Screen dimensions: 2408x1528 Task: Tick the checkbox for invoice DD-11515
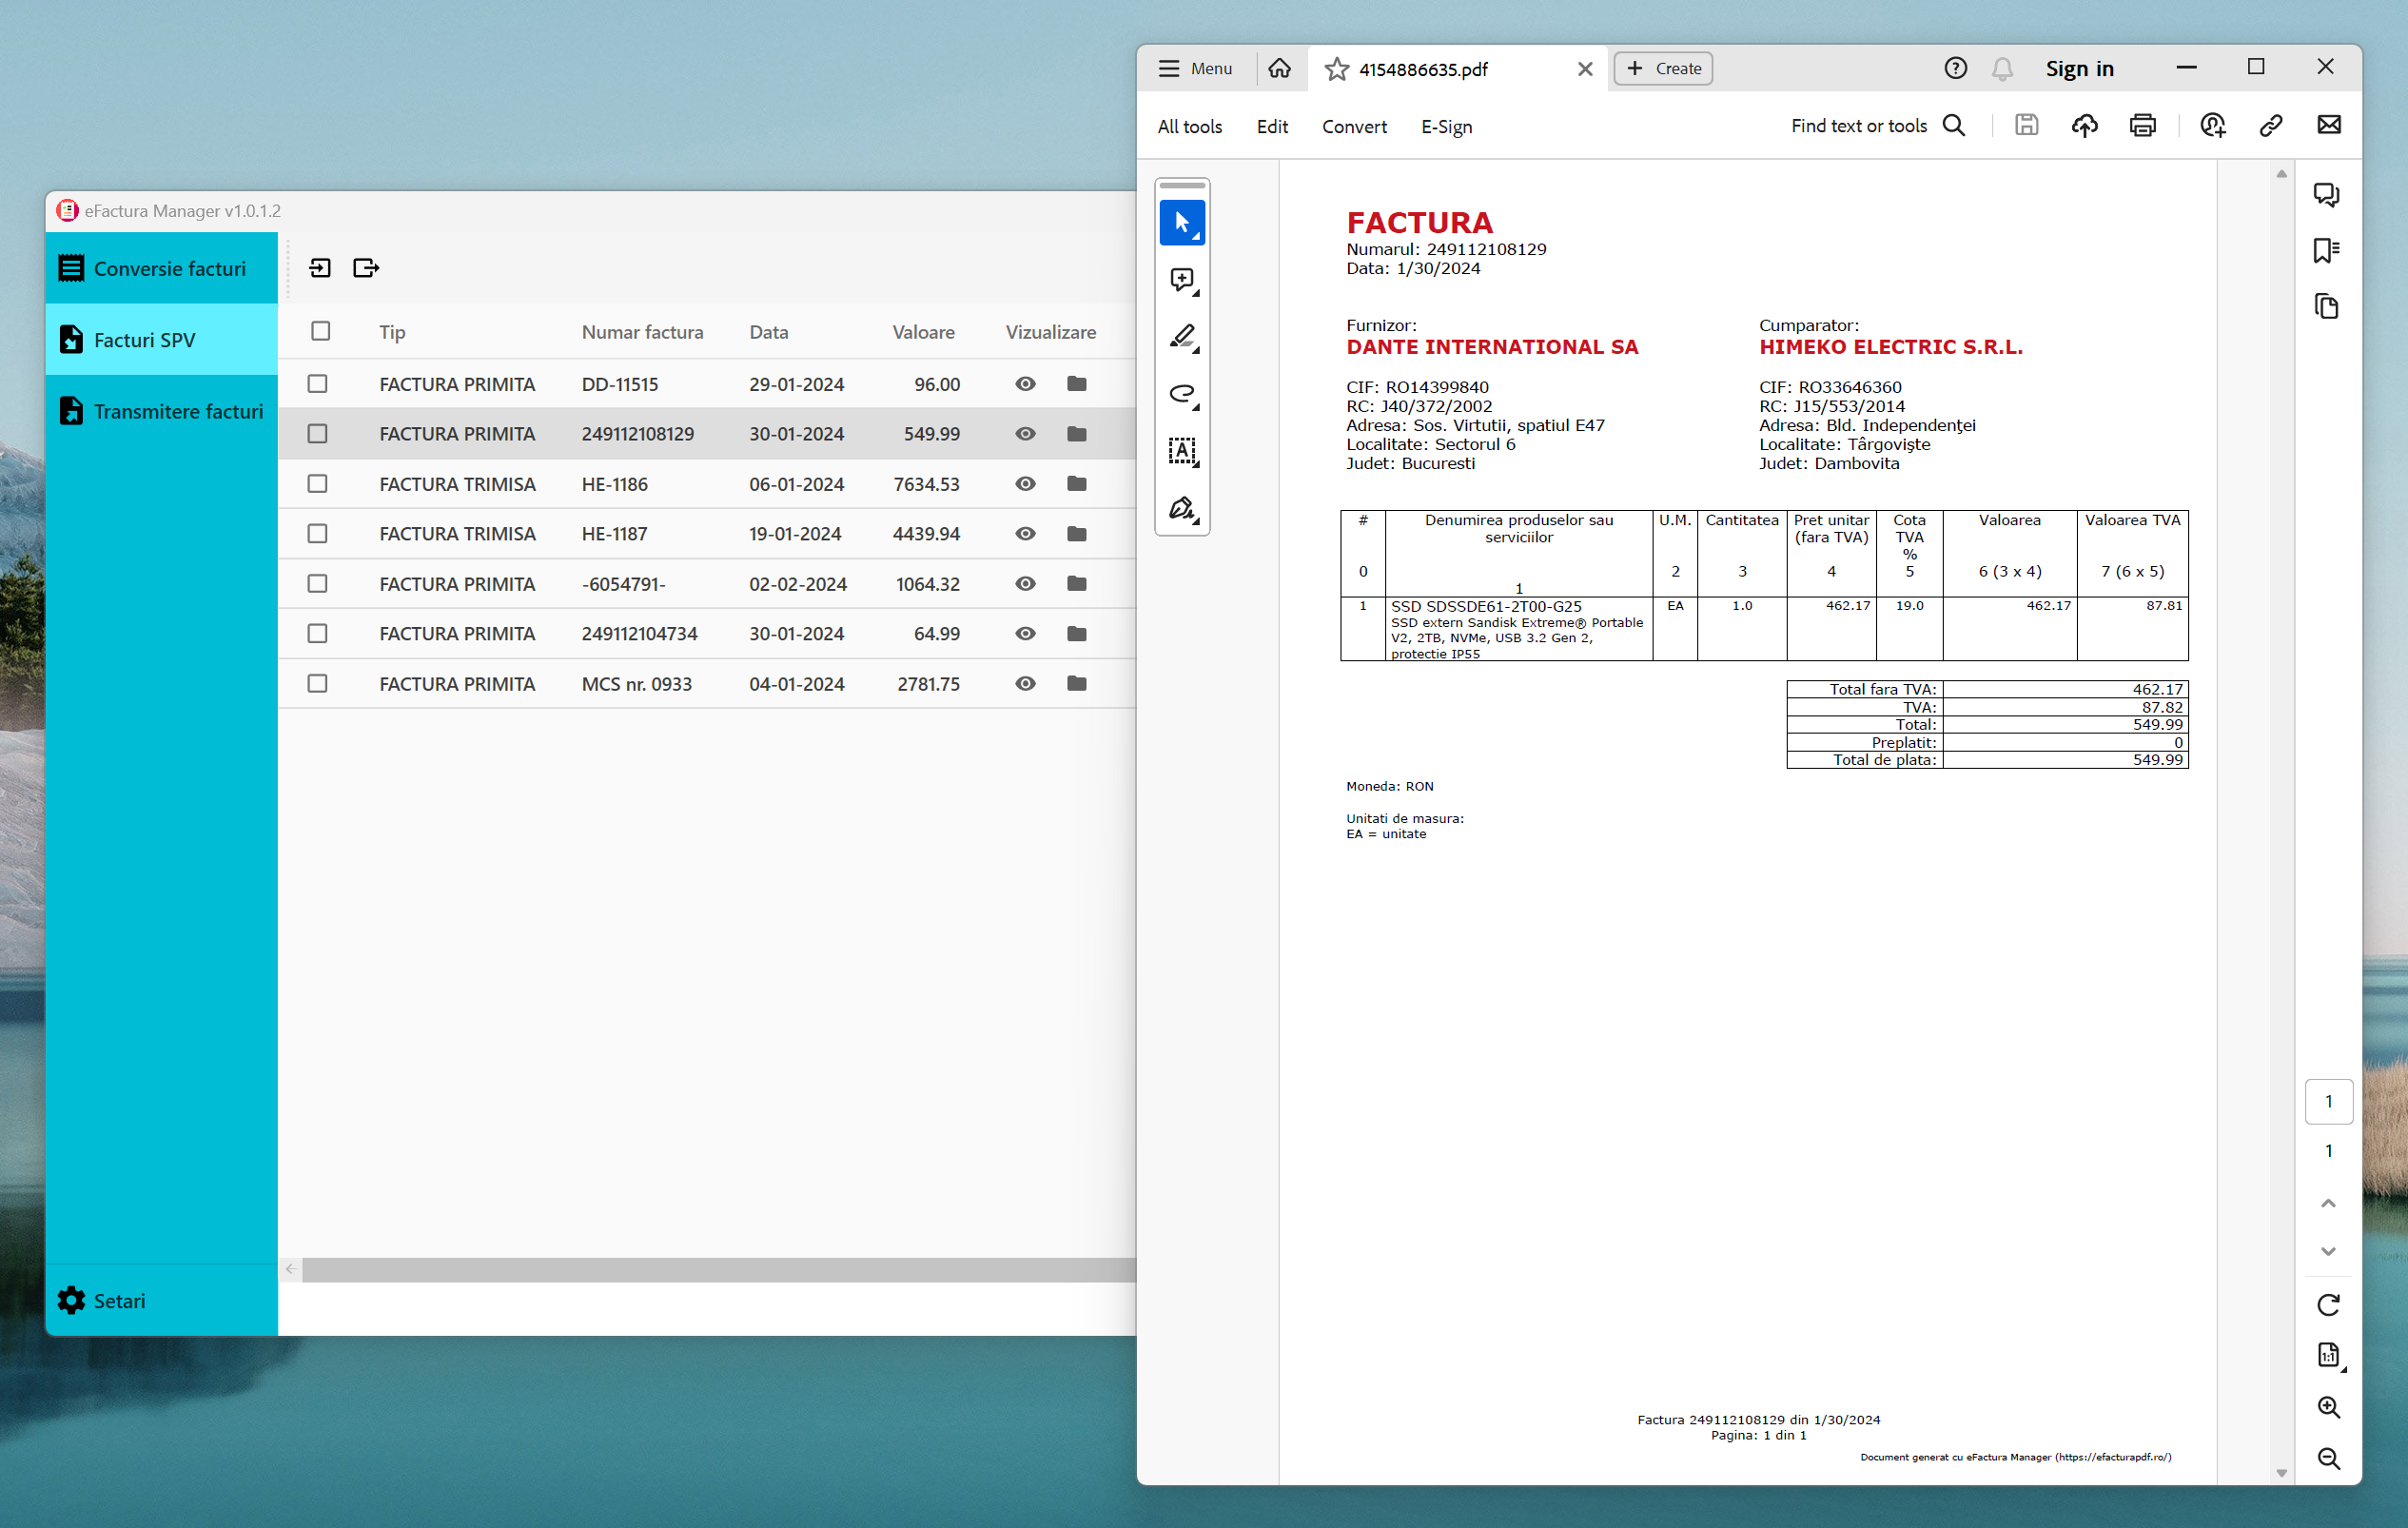coord(318,384)
